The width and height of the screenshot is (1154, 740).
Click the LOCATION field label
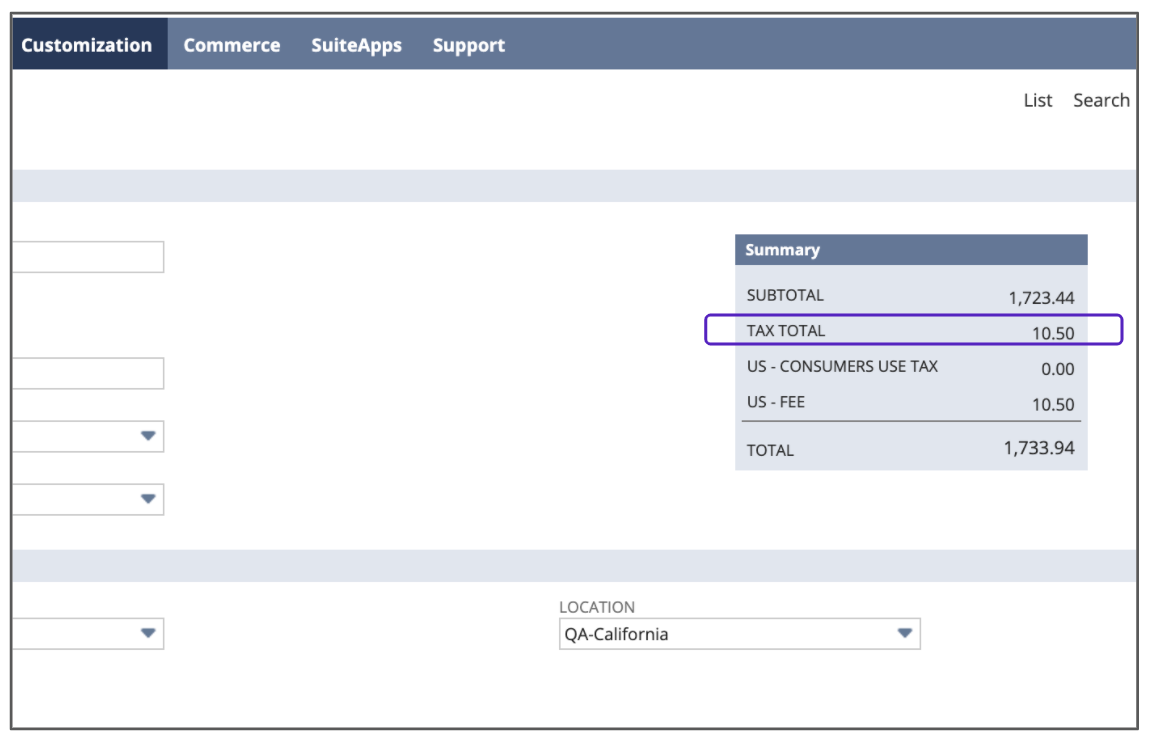597,607
